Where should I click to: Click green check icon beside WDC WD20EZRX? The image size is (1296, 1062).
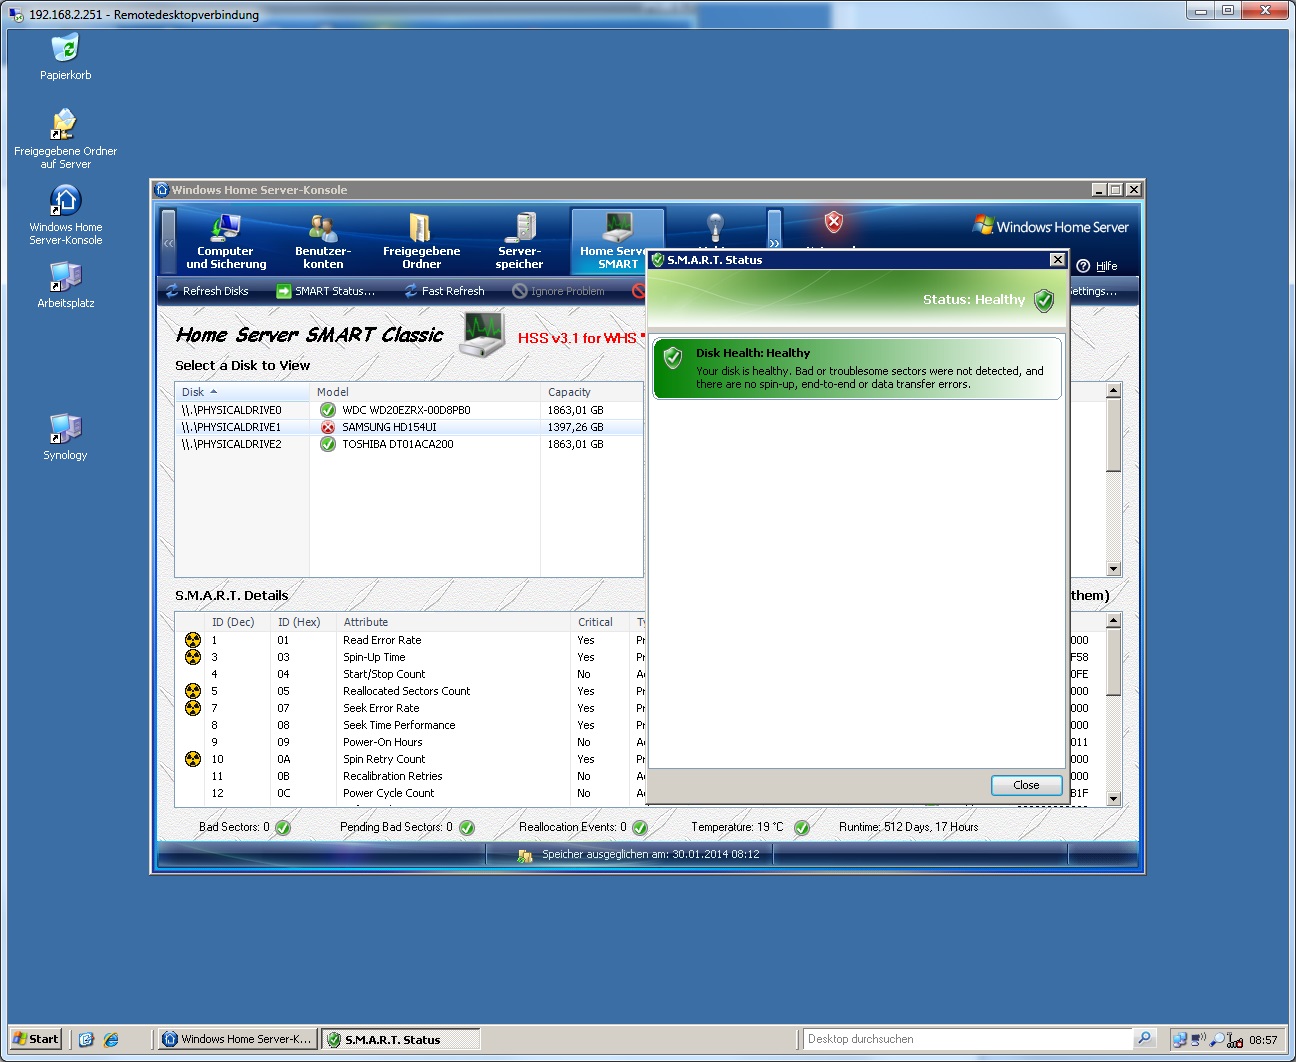(x=327, y=410)
